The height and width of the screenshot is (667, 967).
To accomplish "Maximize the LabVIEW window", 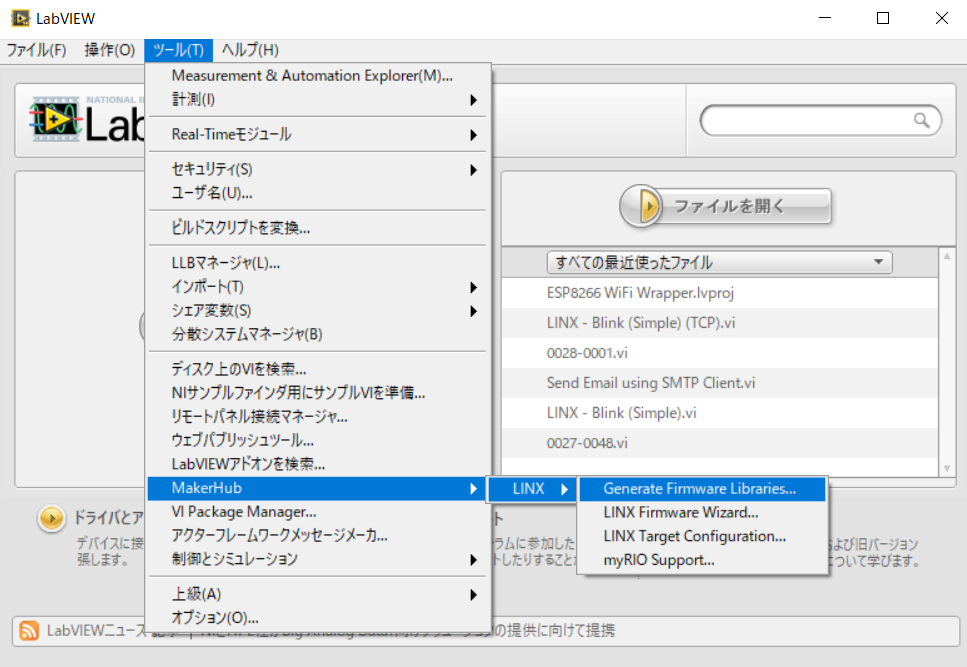I will tap(883, 18).
